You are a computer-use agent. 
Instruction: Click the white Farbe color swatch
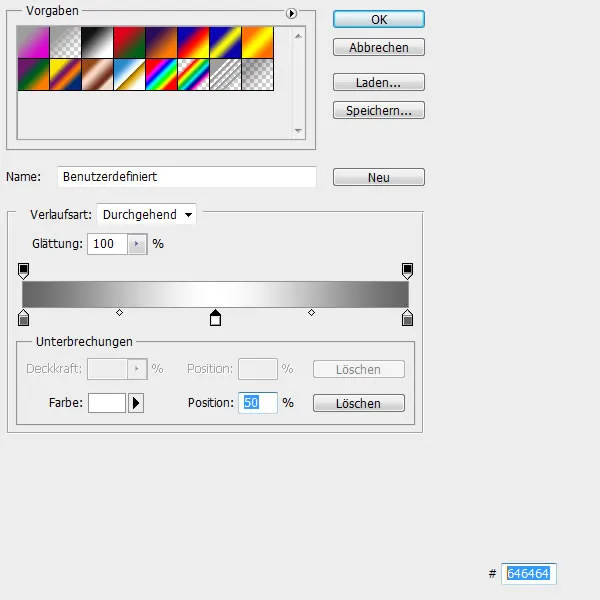[107, 403]
